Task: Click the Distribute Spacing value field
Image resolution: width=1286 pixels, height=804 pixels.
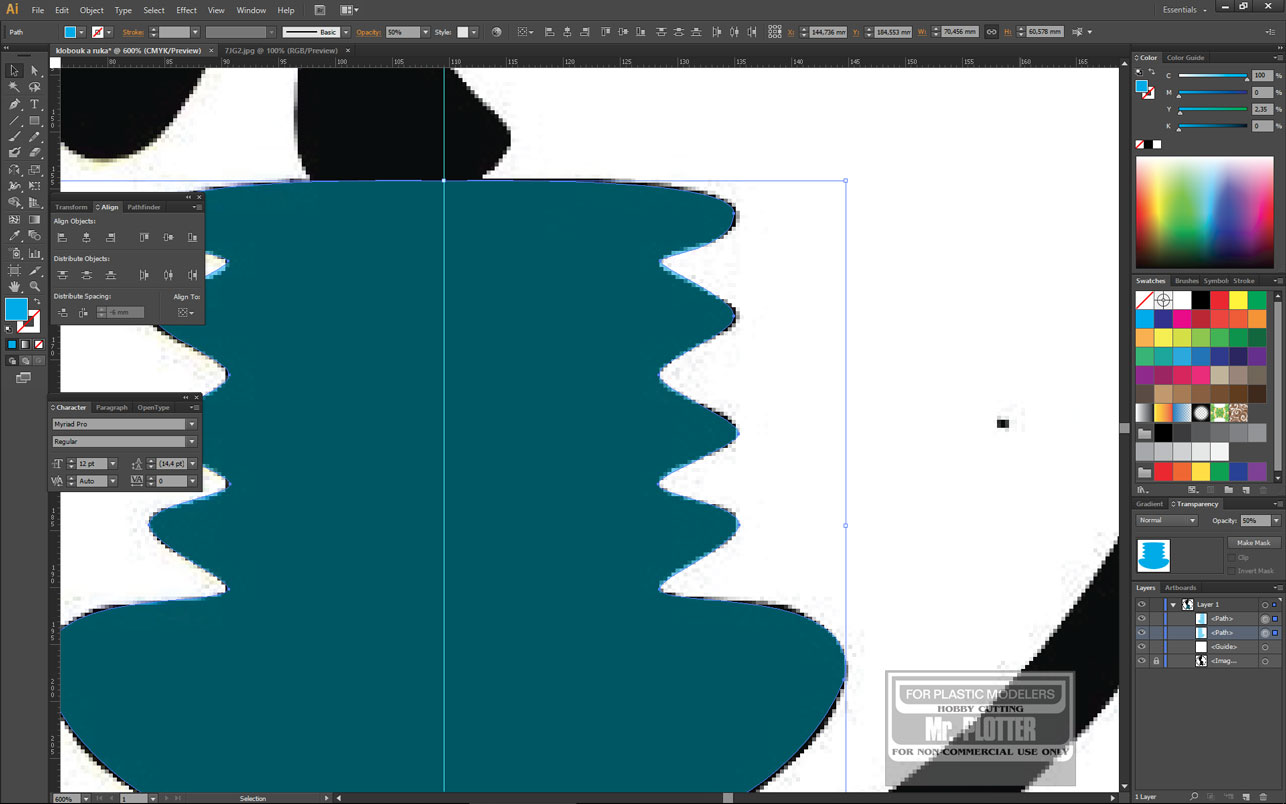Action: [125, 312]
